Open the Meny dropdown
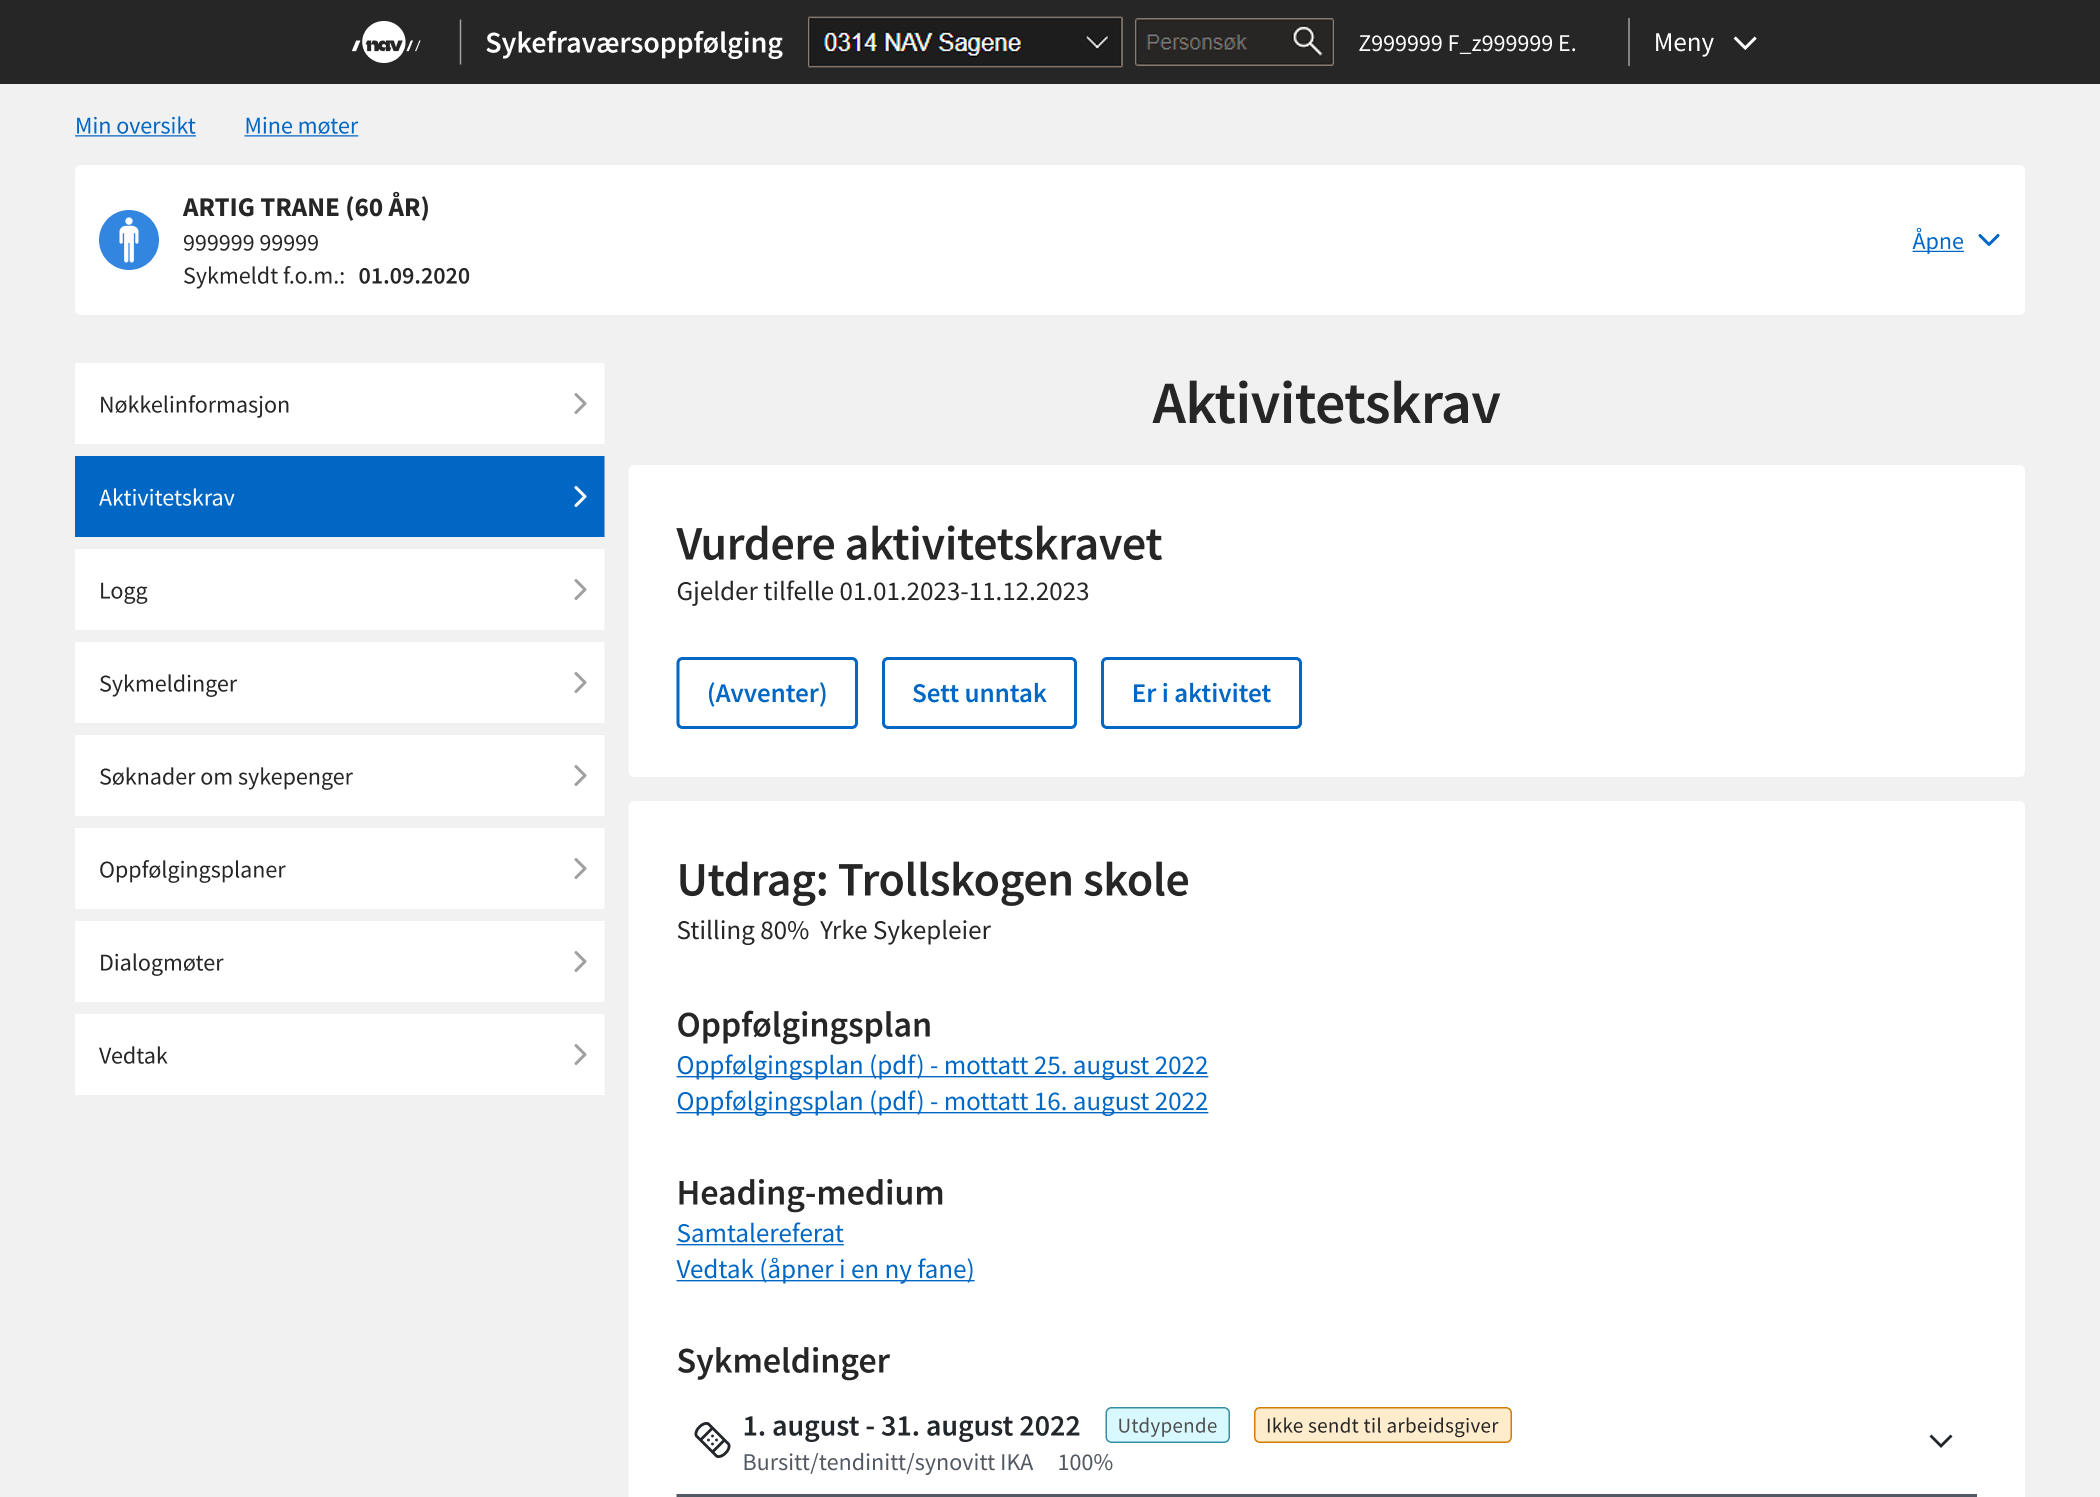 tap(1705, 43)
